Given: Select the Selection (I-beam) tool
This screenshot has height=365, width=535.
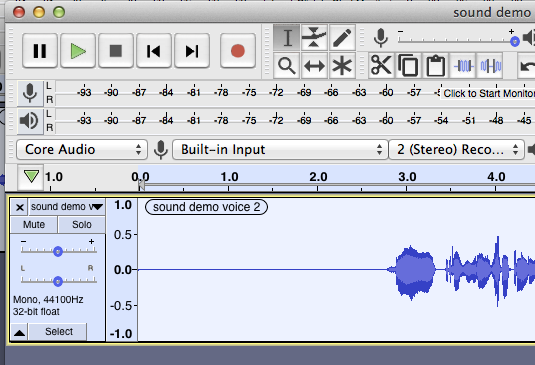Looking at the screenshot, I should [287, 37].
